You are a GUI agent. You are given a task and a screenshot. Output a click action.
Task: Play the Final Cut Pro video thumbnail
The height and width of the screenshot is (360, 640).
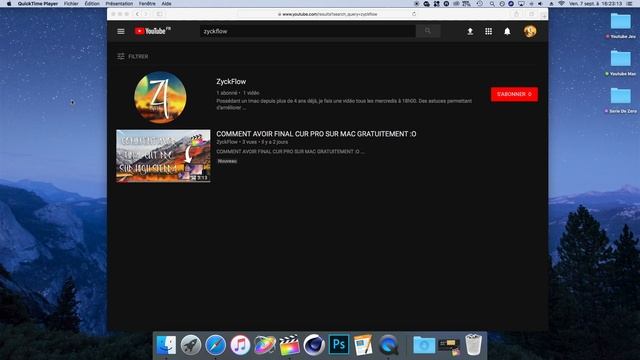coord(163,156)
